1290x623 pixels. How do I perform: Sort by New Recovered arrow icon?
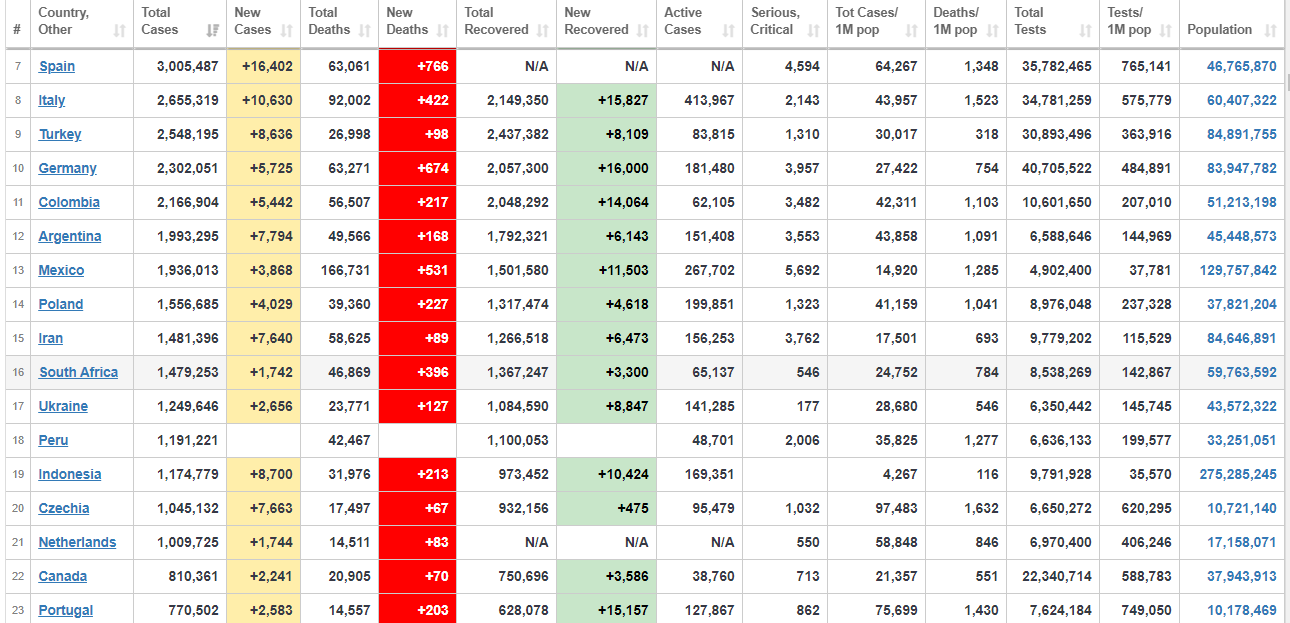642,31
